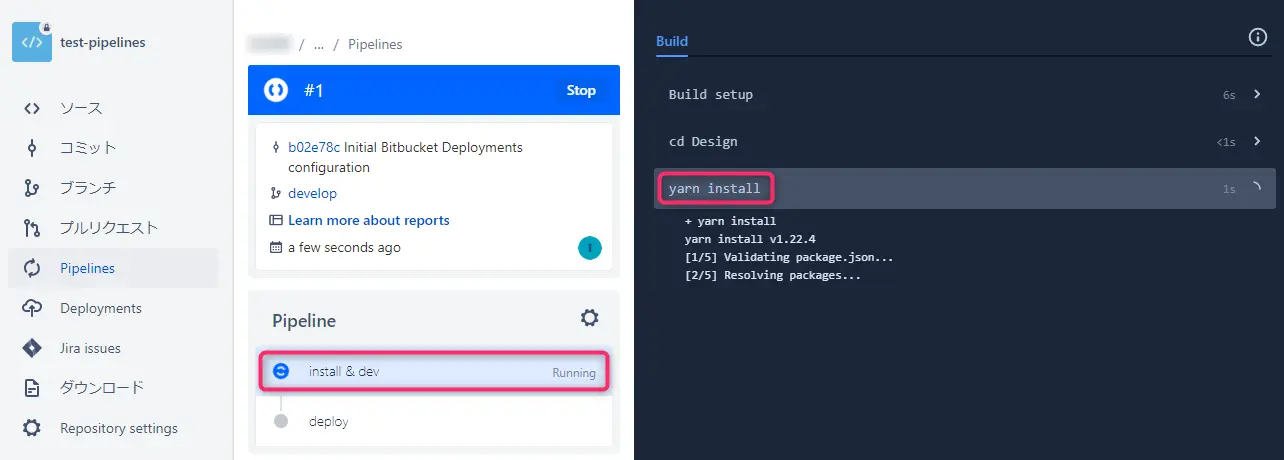
Task: Click the Downloads document icon
Action: pos(32,388)
